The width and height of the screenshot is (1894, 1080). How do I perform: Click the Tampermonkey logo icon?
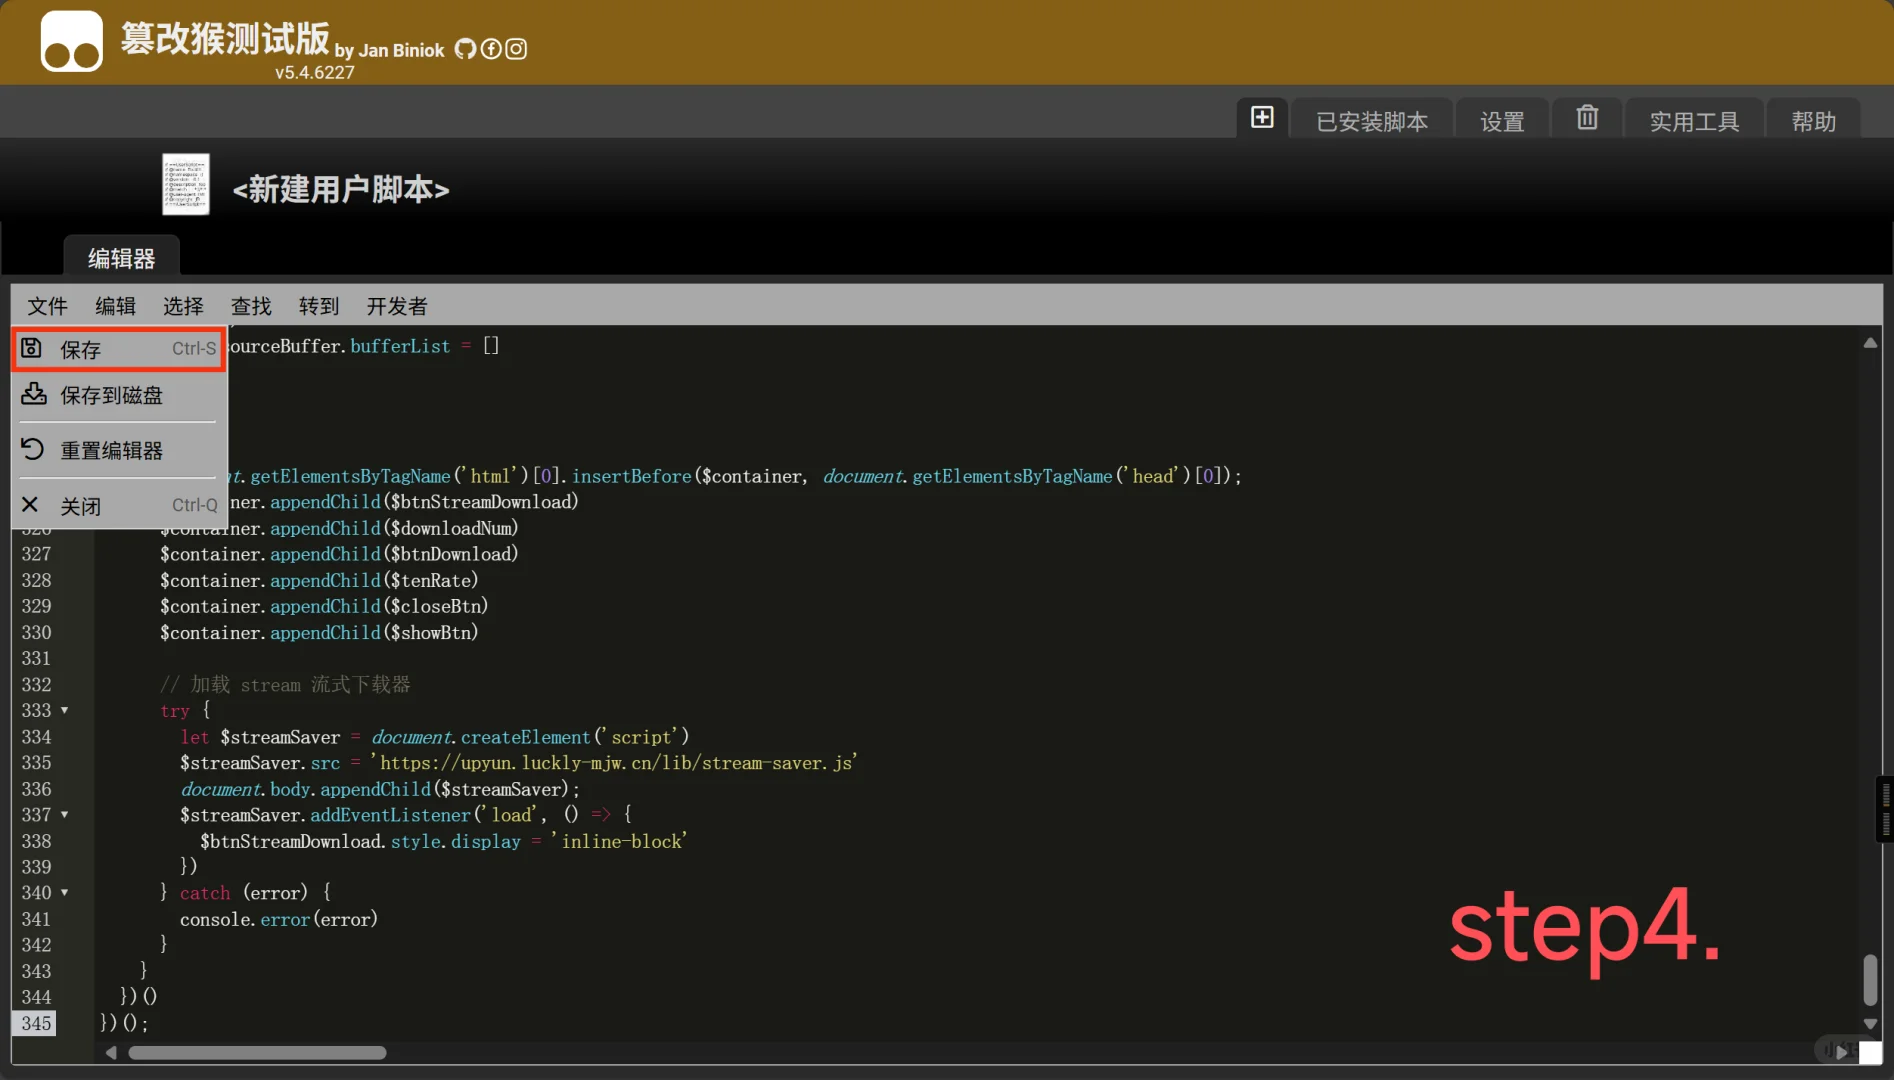pos(71,42)
